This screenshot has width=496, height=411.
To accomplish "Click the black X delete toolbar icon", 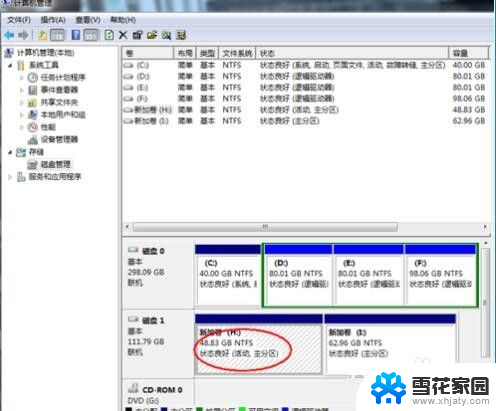I will pyautogui.click(x=123, y=35).
